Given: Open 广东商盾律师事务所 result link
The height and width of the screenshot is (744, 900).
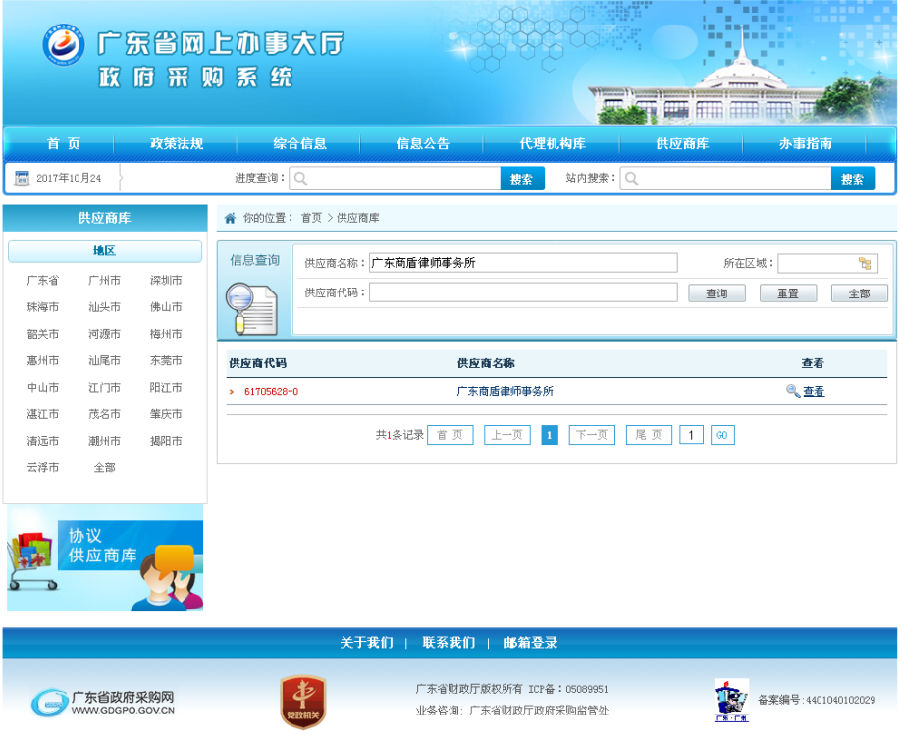Looking at the screenshot, I should (505, 391).
